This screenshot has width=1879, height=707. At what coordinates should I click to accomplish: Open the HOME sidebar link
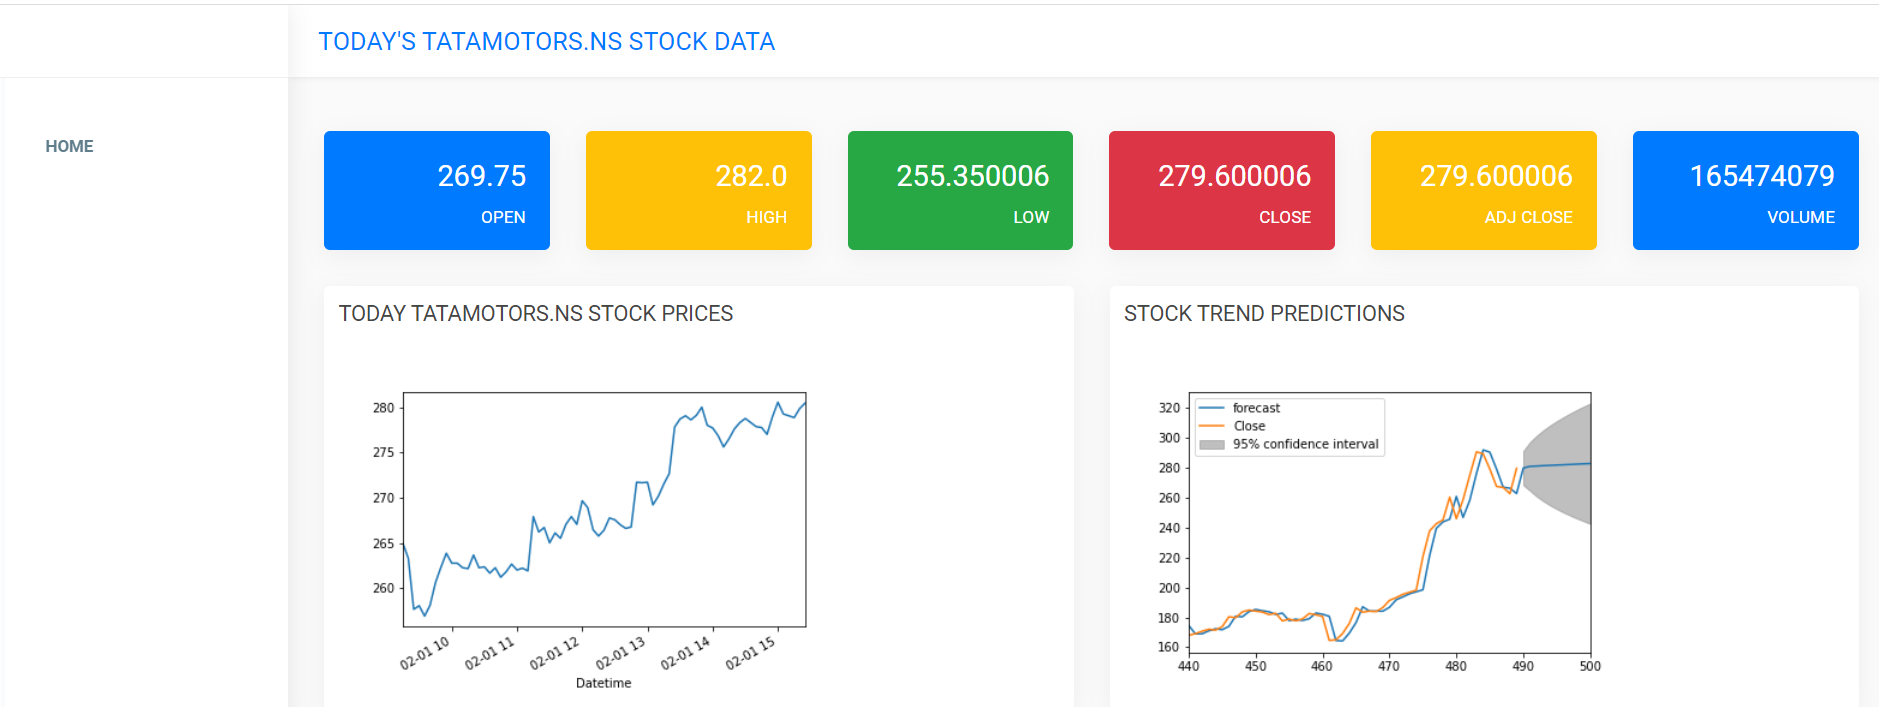tap(69, 146)
